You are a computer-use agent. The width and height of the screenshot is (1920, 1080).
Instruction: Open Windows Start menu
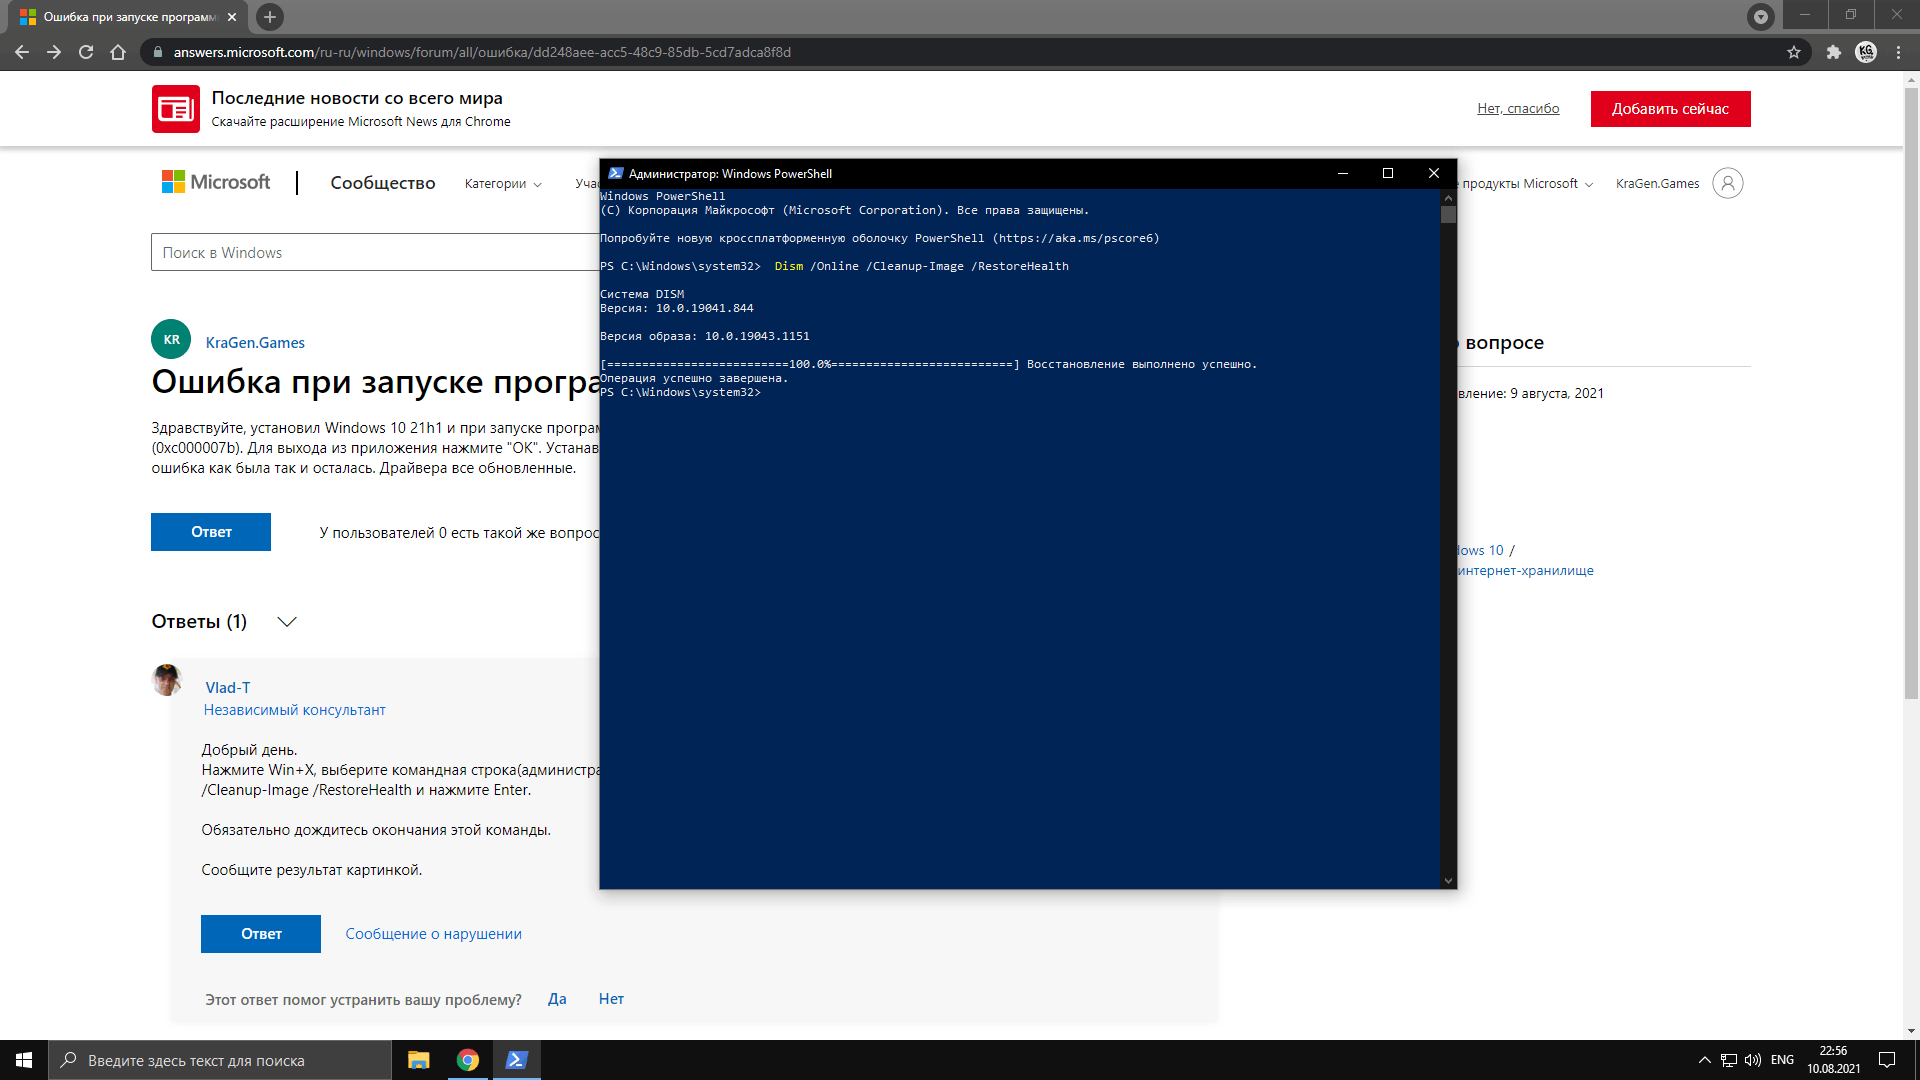pyautogui.click(x=24, y=1060)
